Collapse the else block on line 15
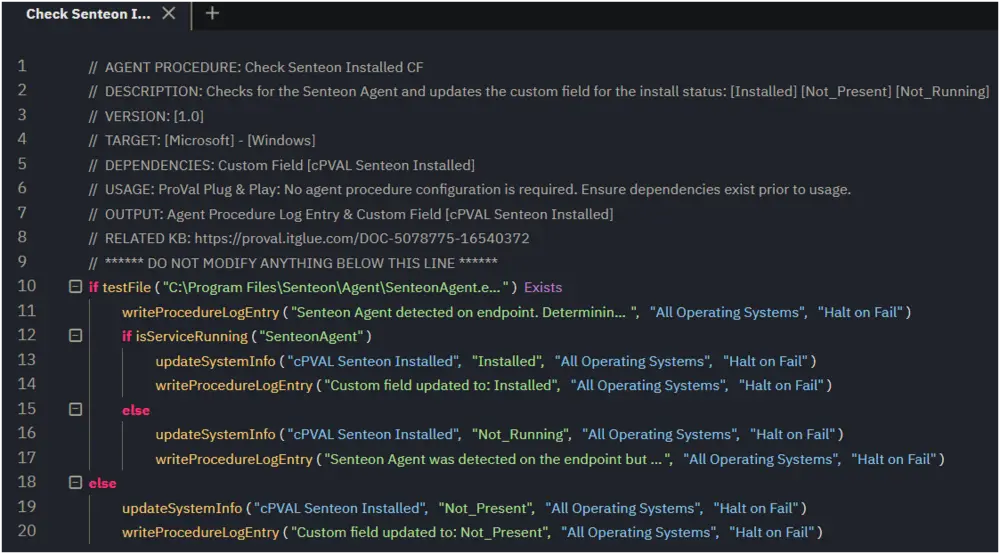The height and width of the screenshot is (554, 1000). point(75,409)
